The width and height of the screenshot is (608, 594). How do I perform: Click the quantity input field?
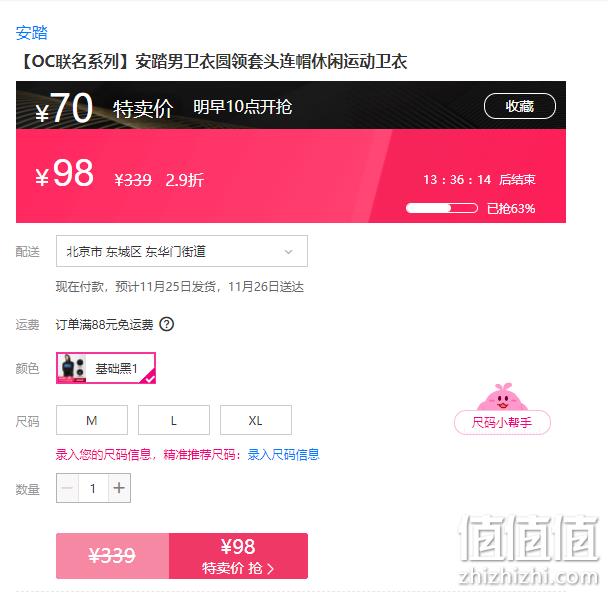(x=93, y=488)
